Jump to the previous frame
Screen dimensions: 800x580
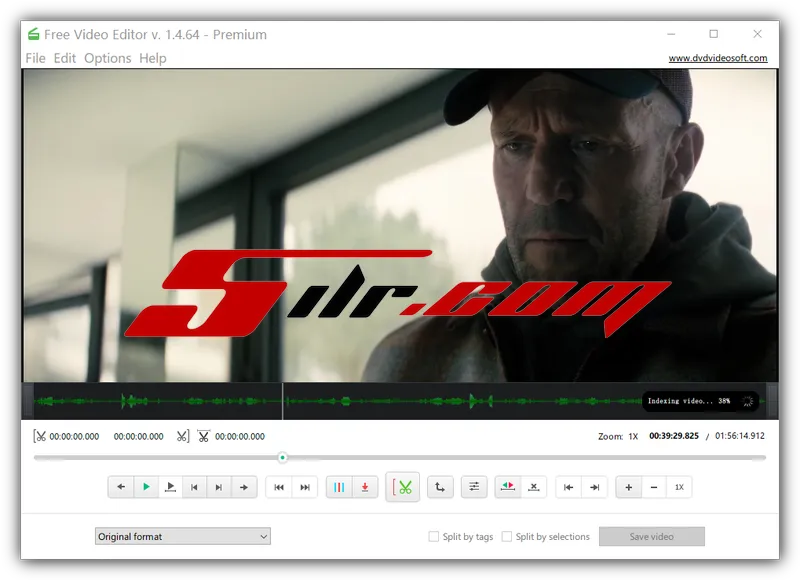[194, 487]
